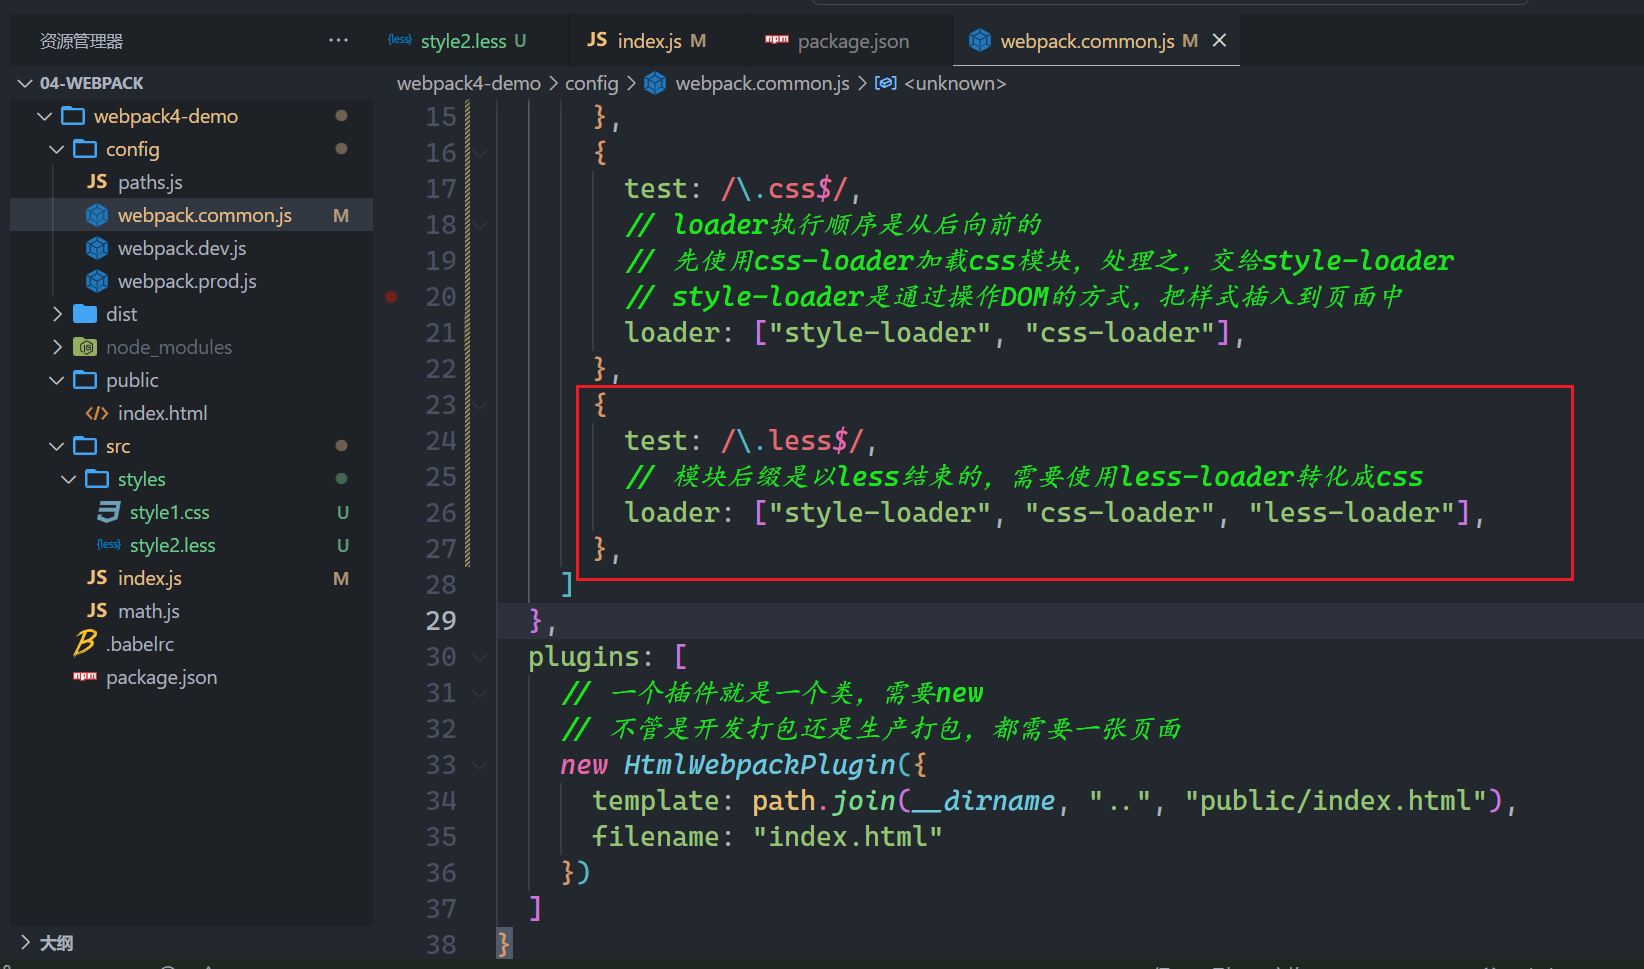1644x969 pixels.
Task: Collapse the public folder
Action: 56,380
